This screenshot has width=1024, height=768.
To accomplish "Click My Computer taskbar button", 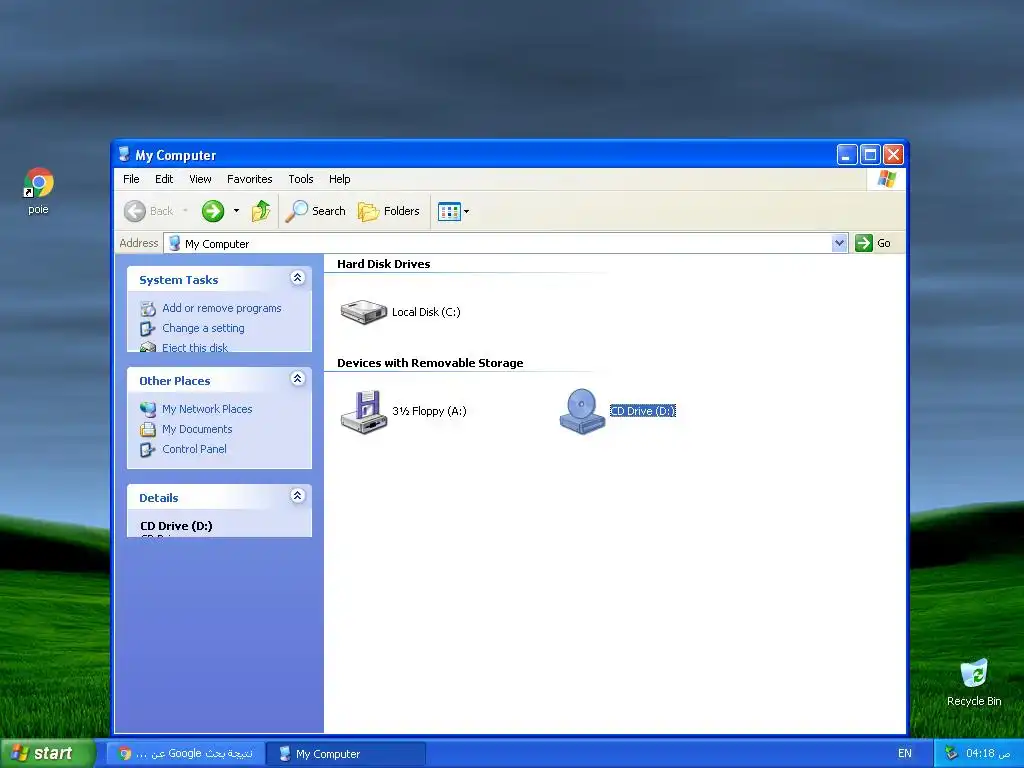I will (x=346, y=754).
